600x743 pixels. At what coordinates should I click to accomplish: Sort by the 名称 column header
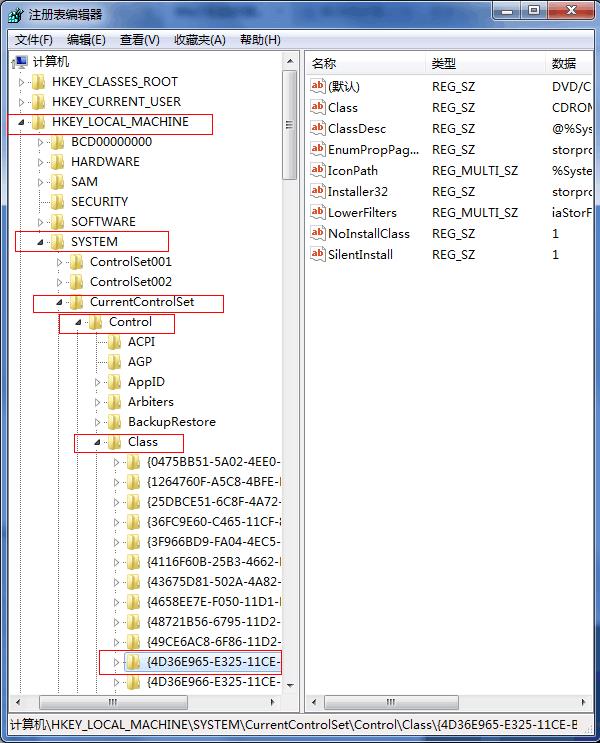click(x=324, y=63)
